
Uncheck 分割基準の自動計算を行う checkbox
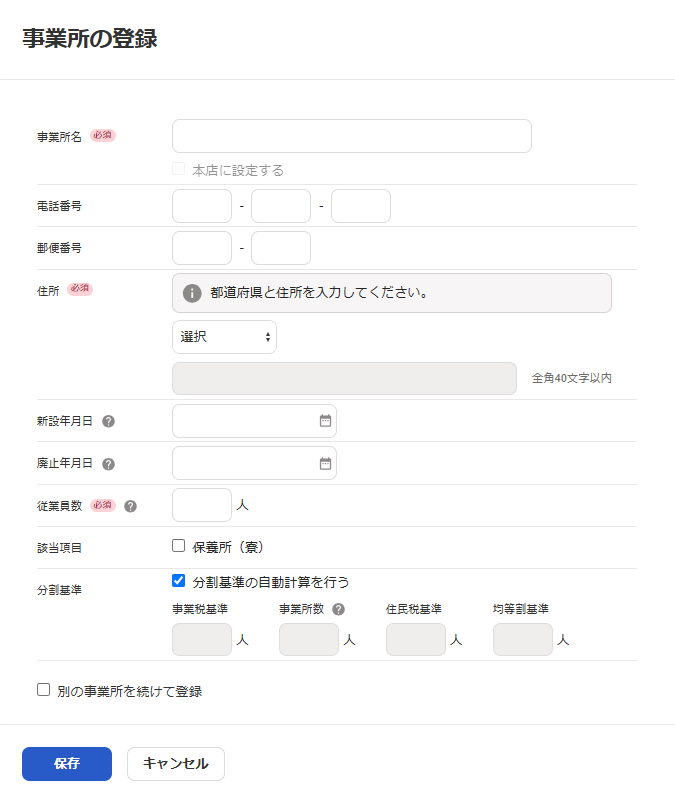tap(179, 580)
